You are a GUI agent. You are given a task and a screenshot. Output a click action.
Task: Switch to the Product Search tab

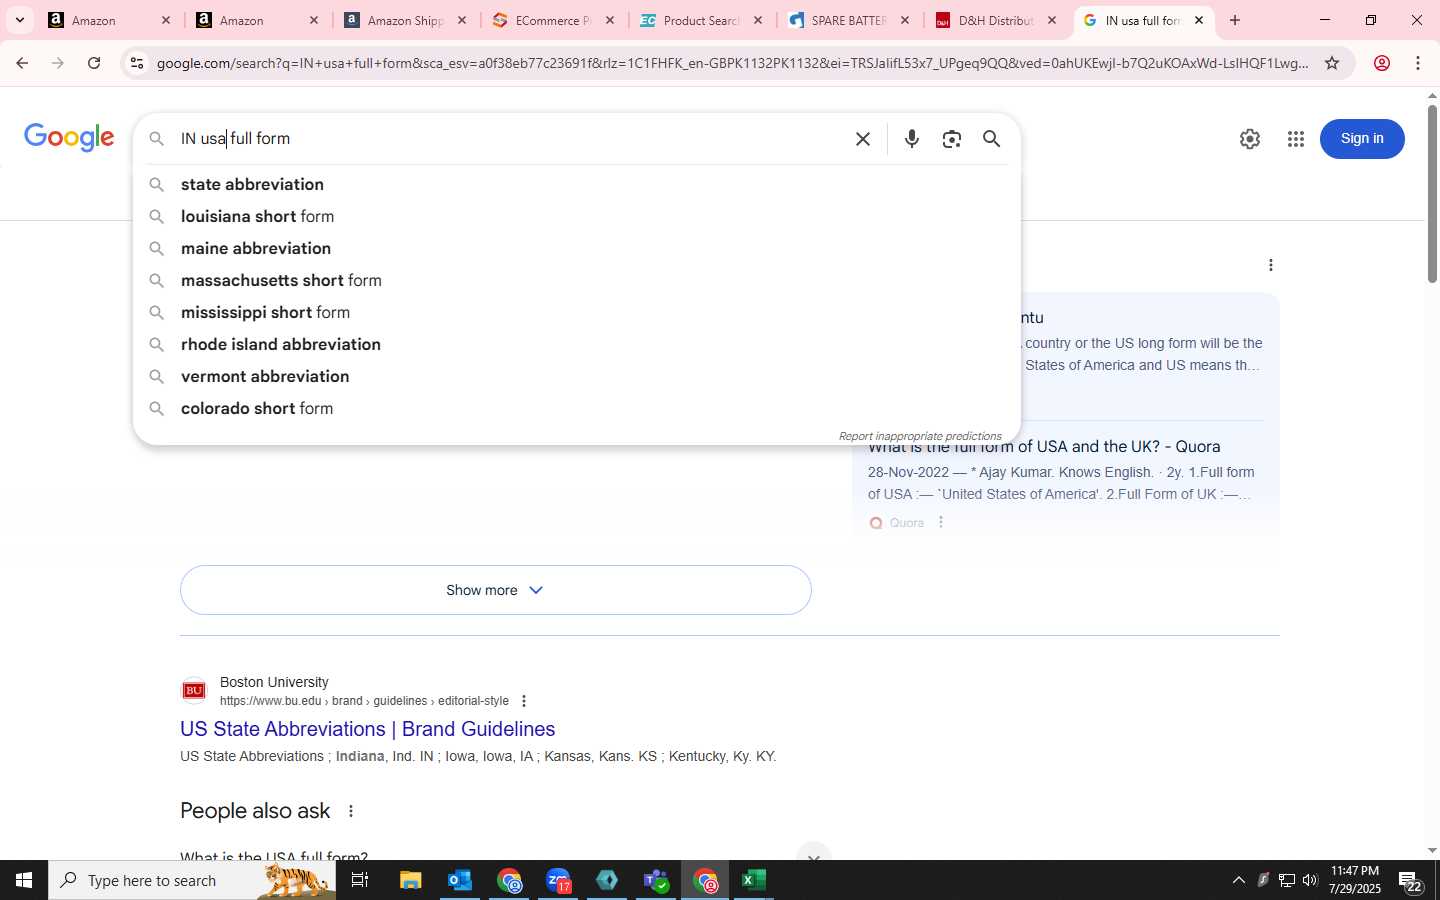[x=702, y=20]
